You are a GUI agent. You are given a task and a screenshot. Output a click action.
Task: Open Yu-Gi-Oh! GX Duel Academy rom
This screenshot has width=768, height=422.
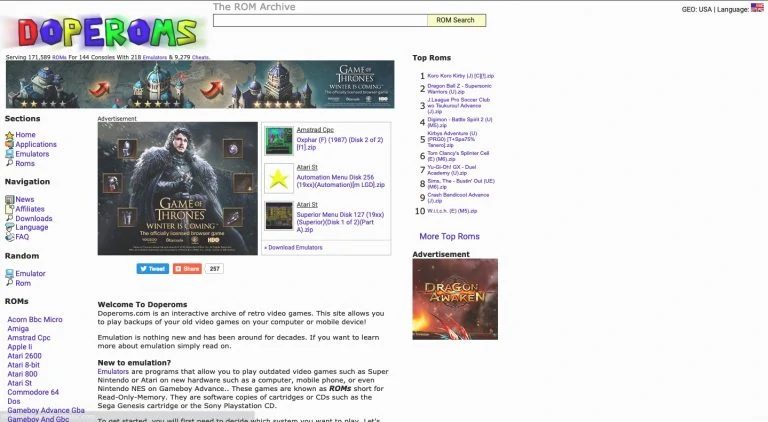[452, 170]
